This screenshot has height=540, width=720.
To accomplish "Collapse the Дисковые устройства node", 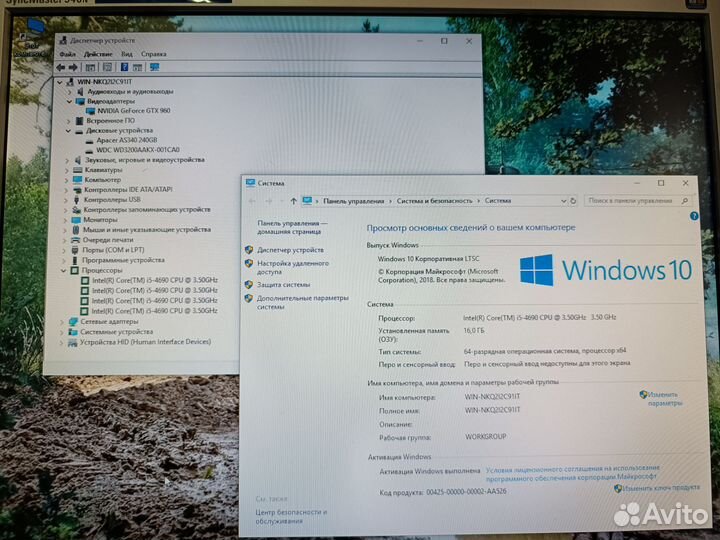I will click(x=68, y=131).
